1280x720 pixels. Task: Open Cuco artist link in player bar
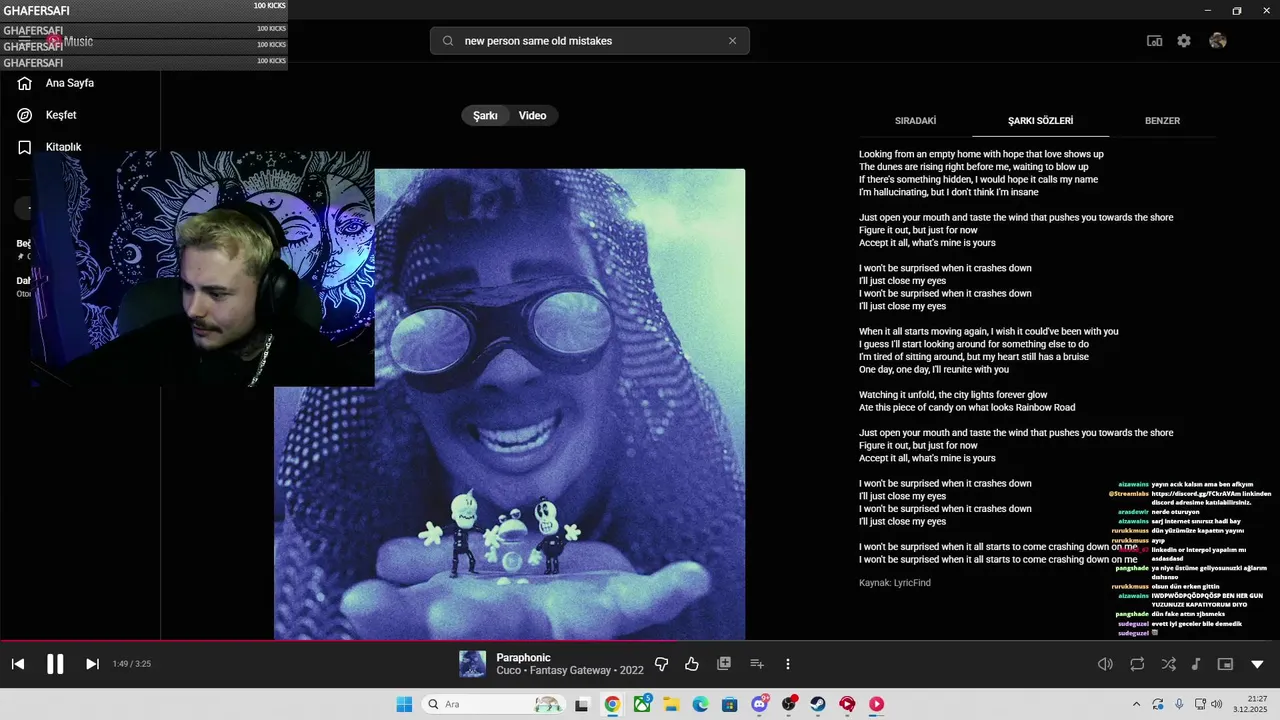click(x=508, y=671)
